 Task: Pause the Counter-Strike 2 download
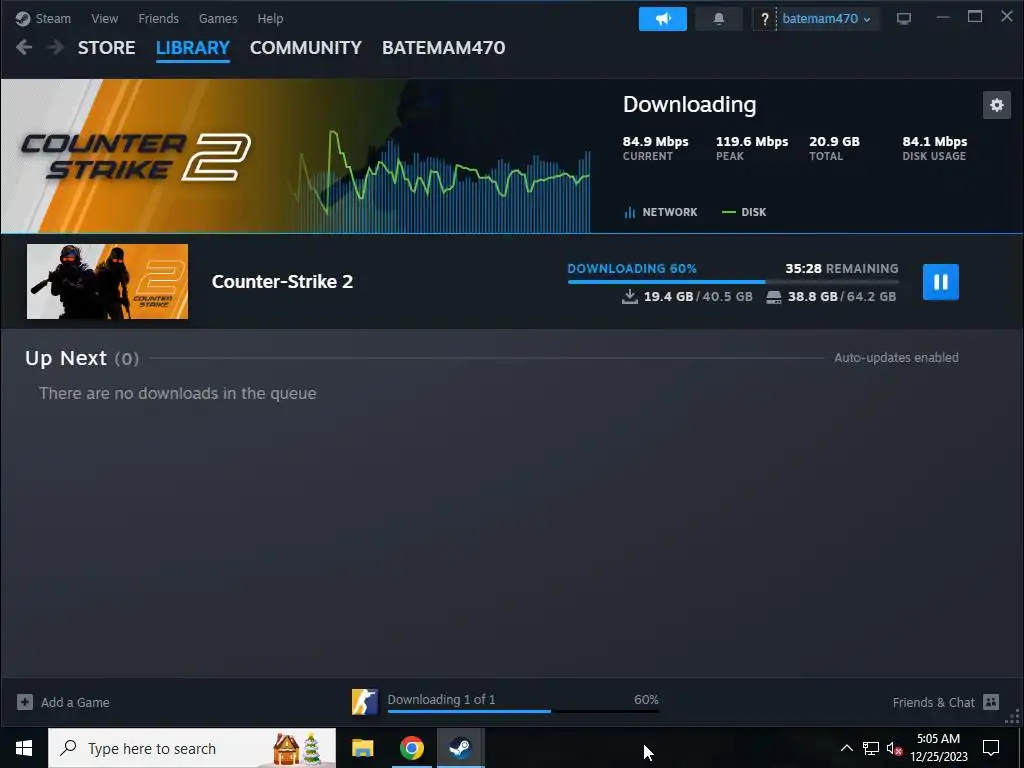[940, 281]
